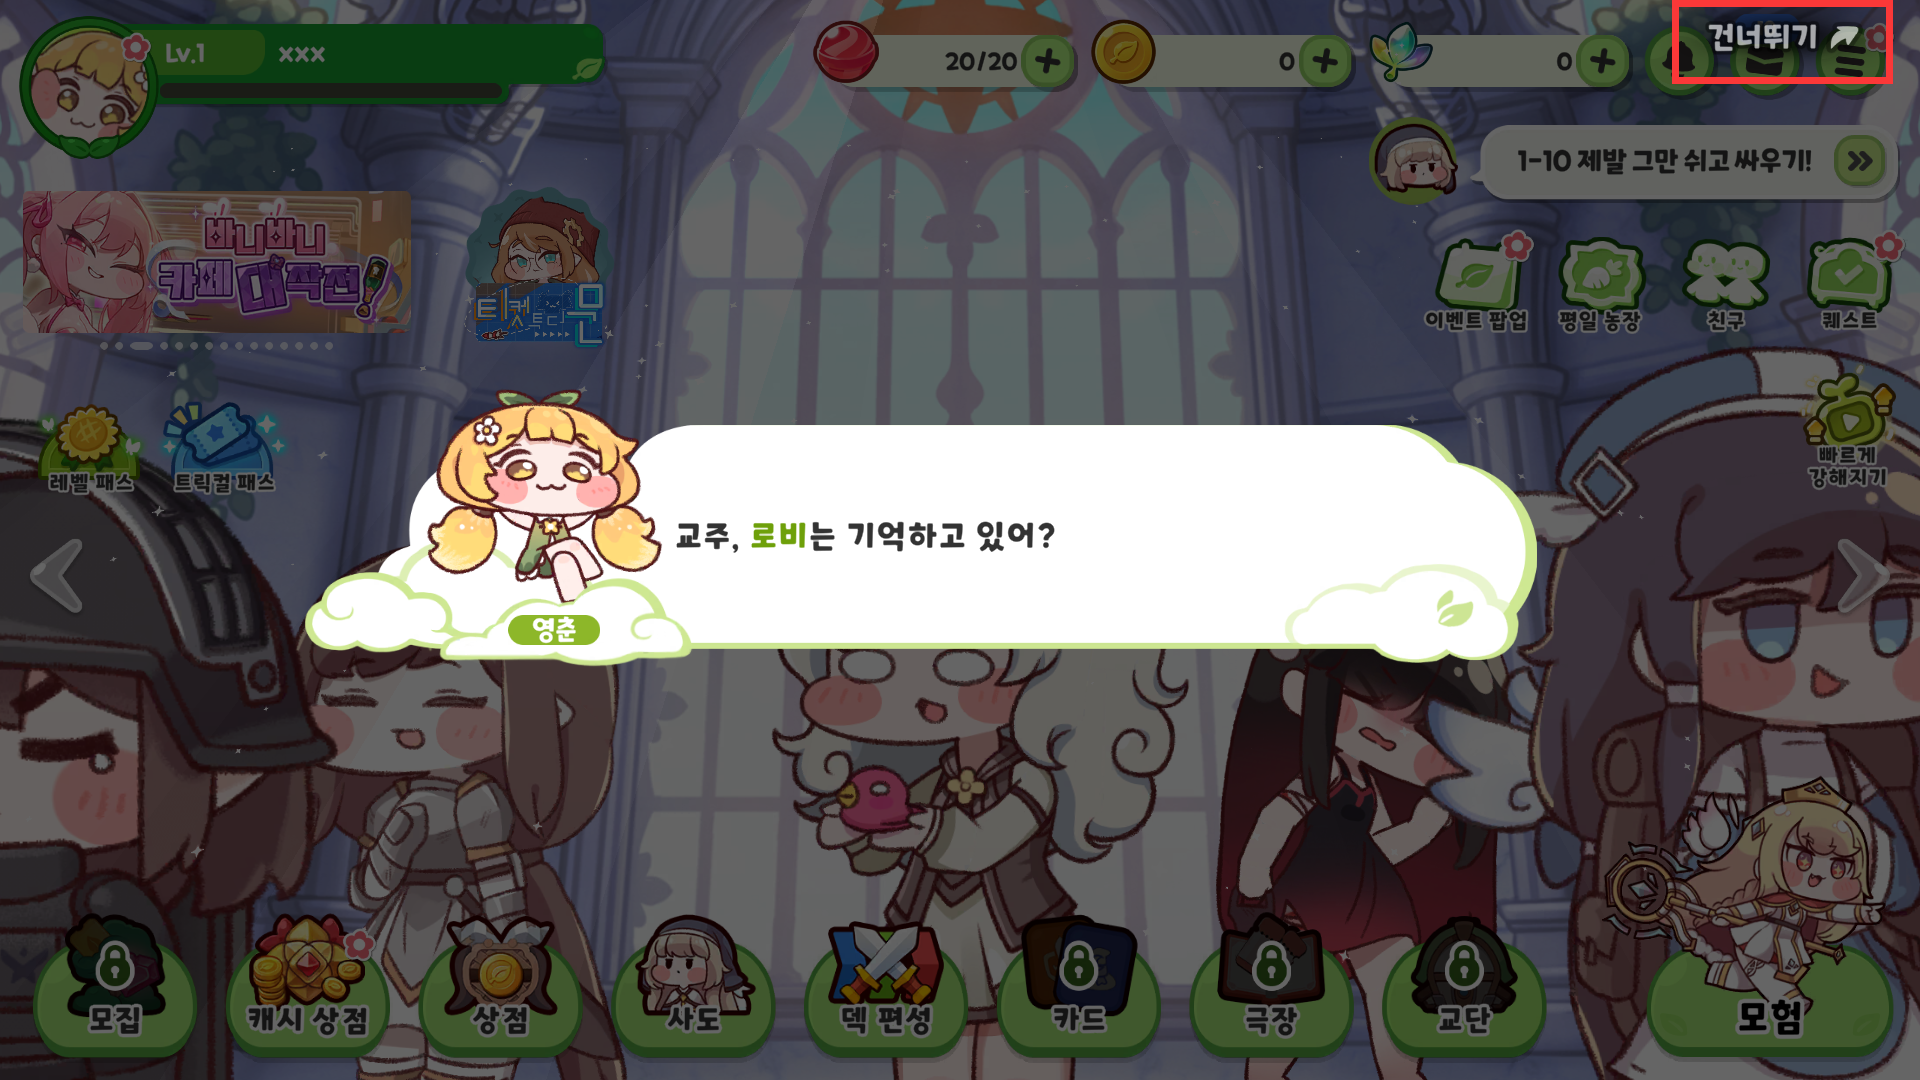This screenshot has height=1080, width=1920.
Task: Add more red orb stamina with plus
Action: click(1047, 61)
